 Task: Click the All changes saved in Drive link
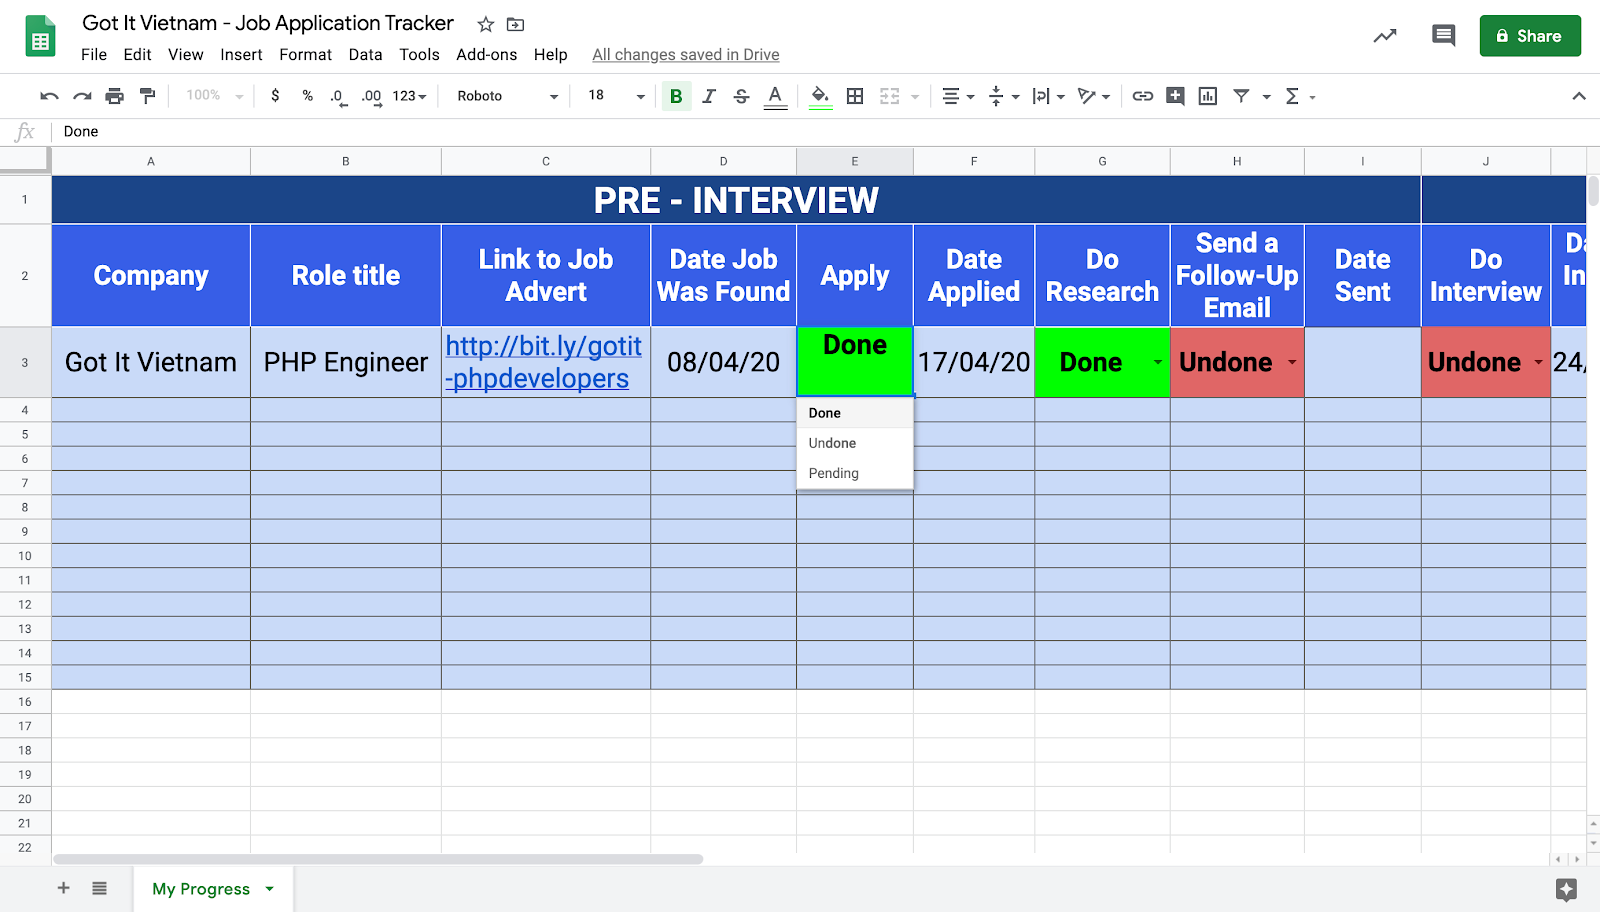click(x=686, y=55)
